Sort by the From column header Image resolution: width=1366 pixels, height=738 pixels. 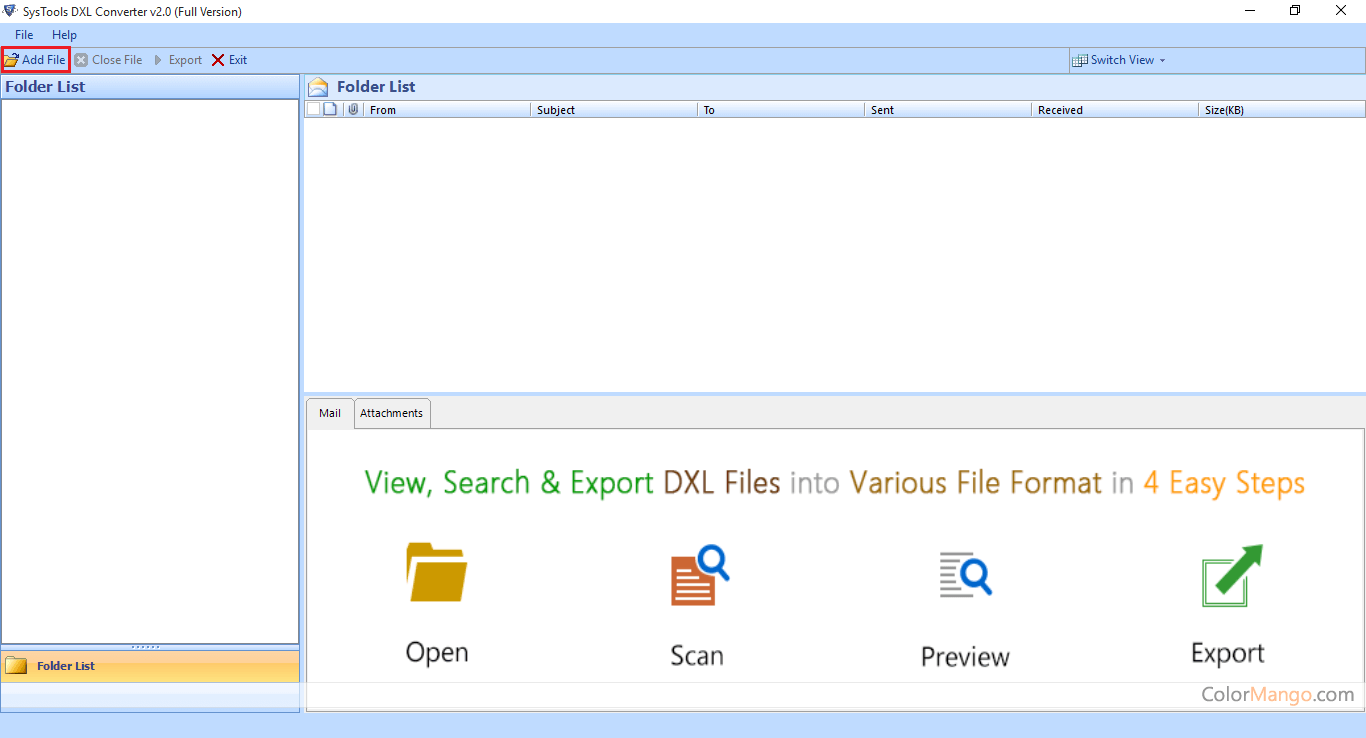coord(446,110)
